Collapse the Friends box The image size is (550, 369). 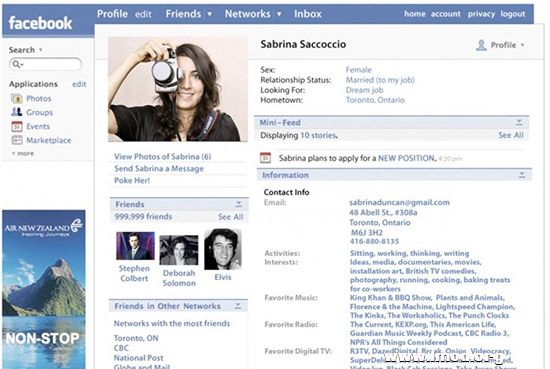pyautogui.click(x=239, y=204)
